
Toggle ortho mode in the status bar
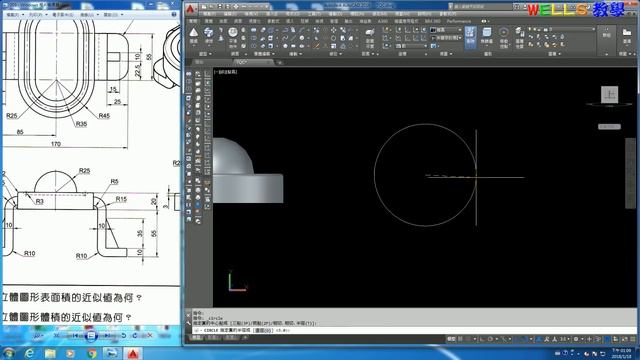(x=482, y=339)
